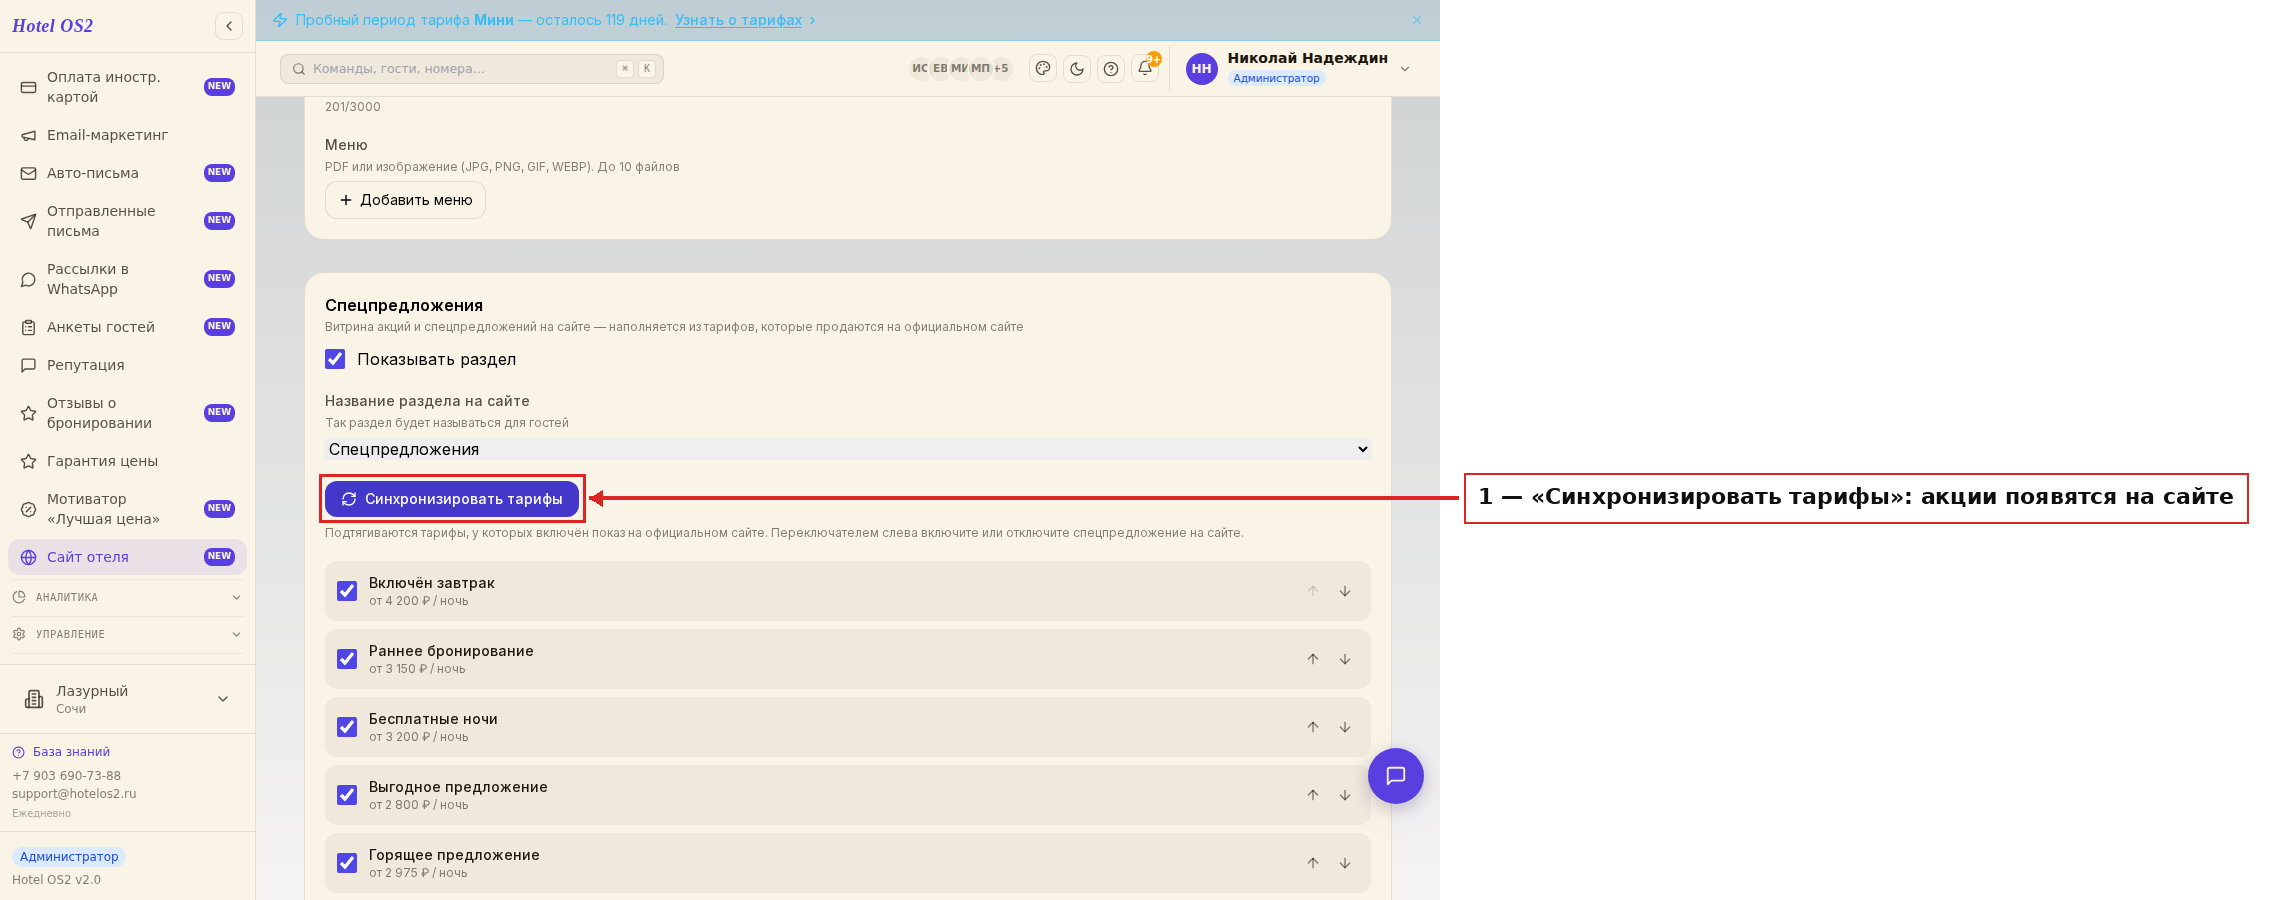
Task: Uncheck «Бесплатные ночи» special offer
Action: click(347, 727)
